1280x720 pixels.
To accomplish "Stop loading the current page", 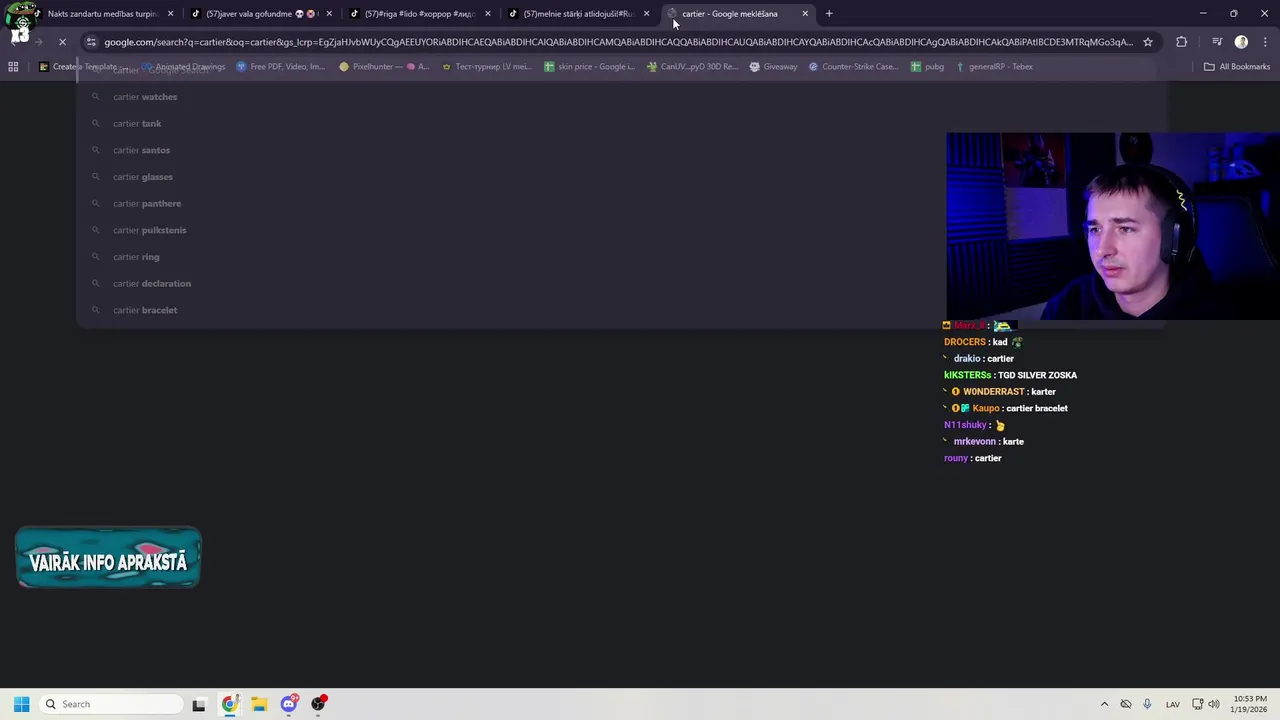I will click(62, 42).
